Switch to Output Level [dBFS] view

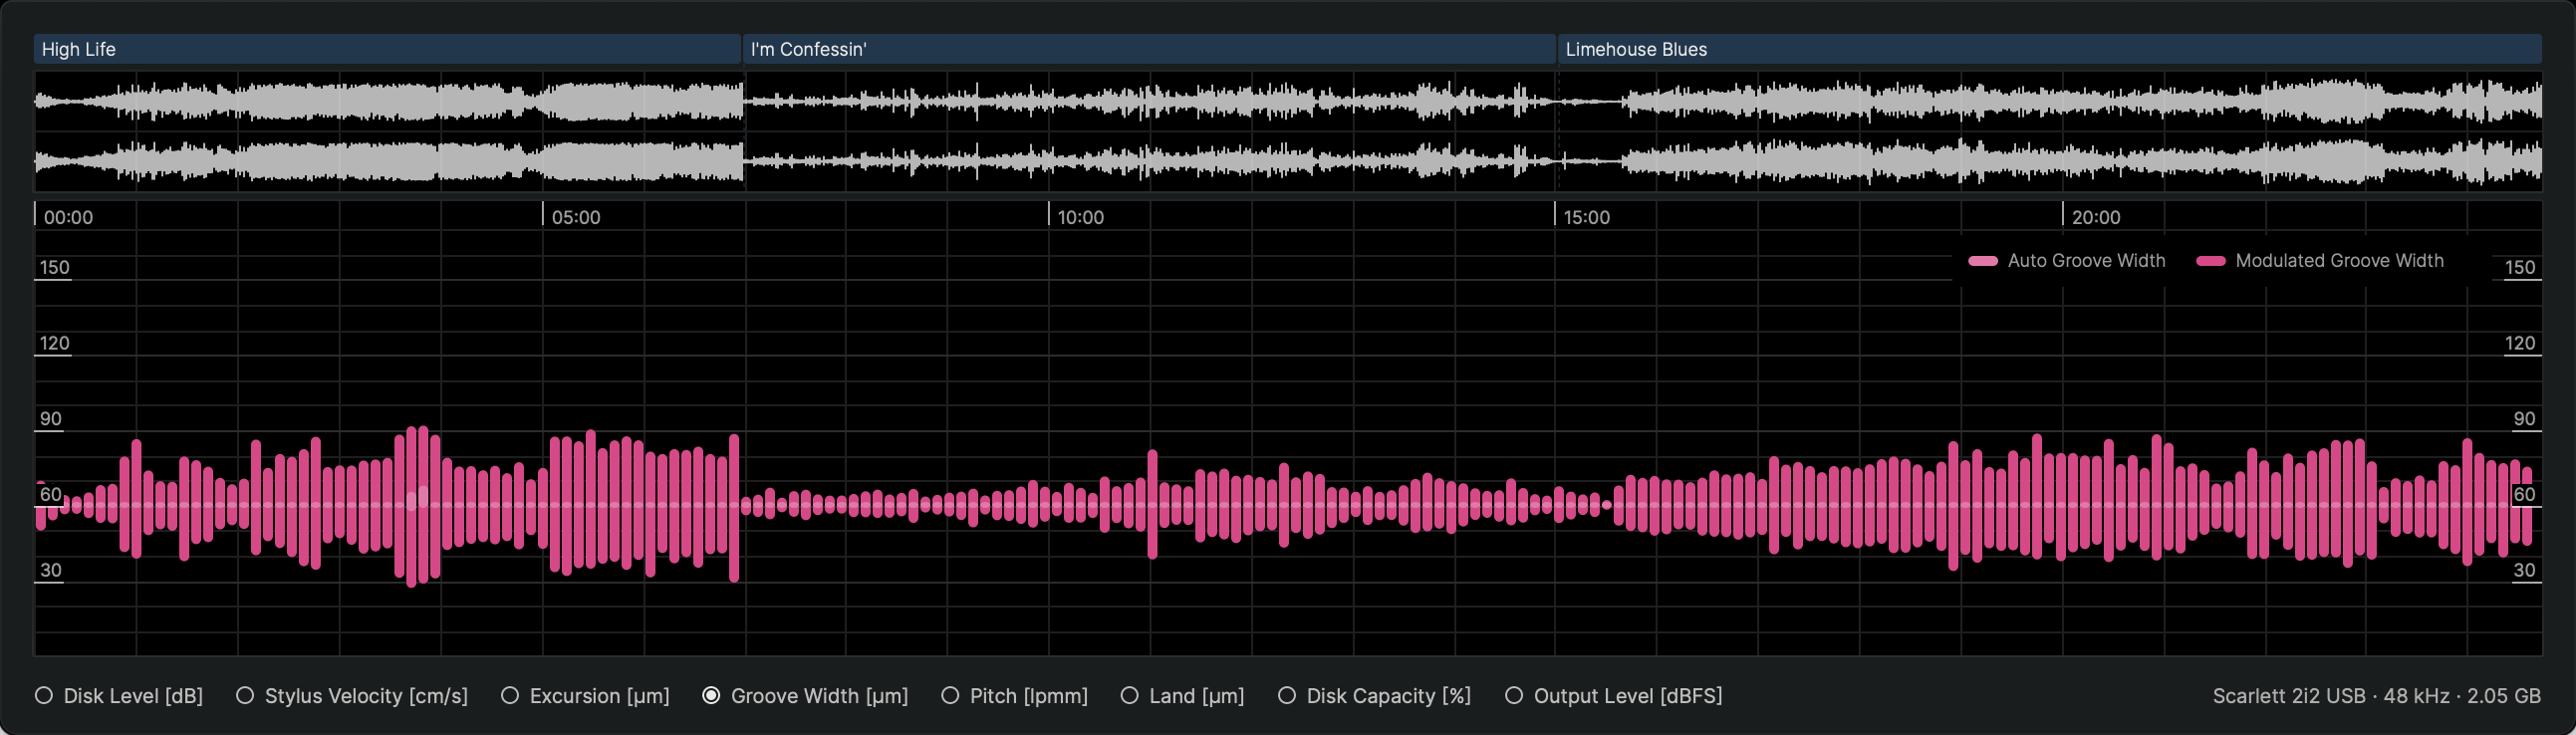(x=1514, y=696)
